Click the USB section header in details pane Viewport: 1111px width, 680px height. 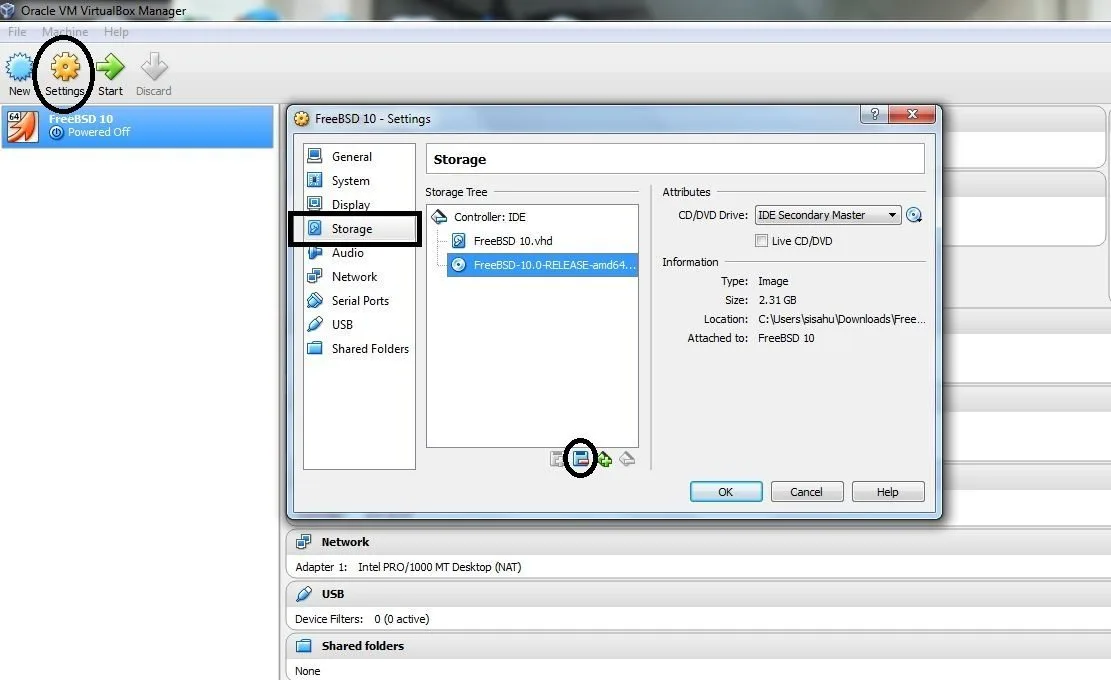(x=698, y=594)
